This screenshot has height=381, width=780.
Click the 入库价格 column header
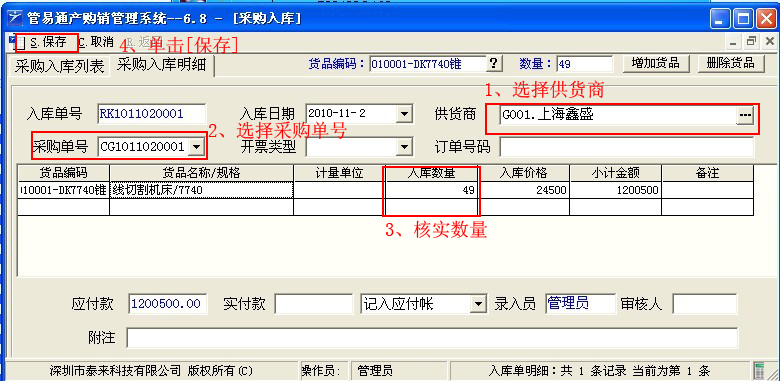[x=524, y=173]
